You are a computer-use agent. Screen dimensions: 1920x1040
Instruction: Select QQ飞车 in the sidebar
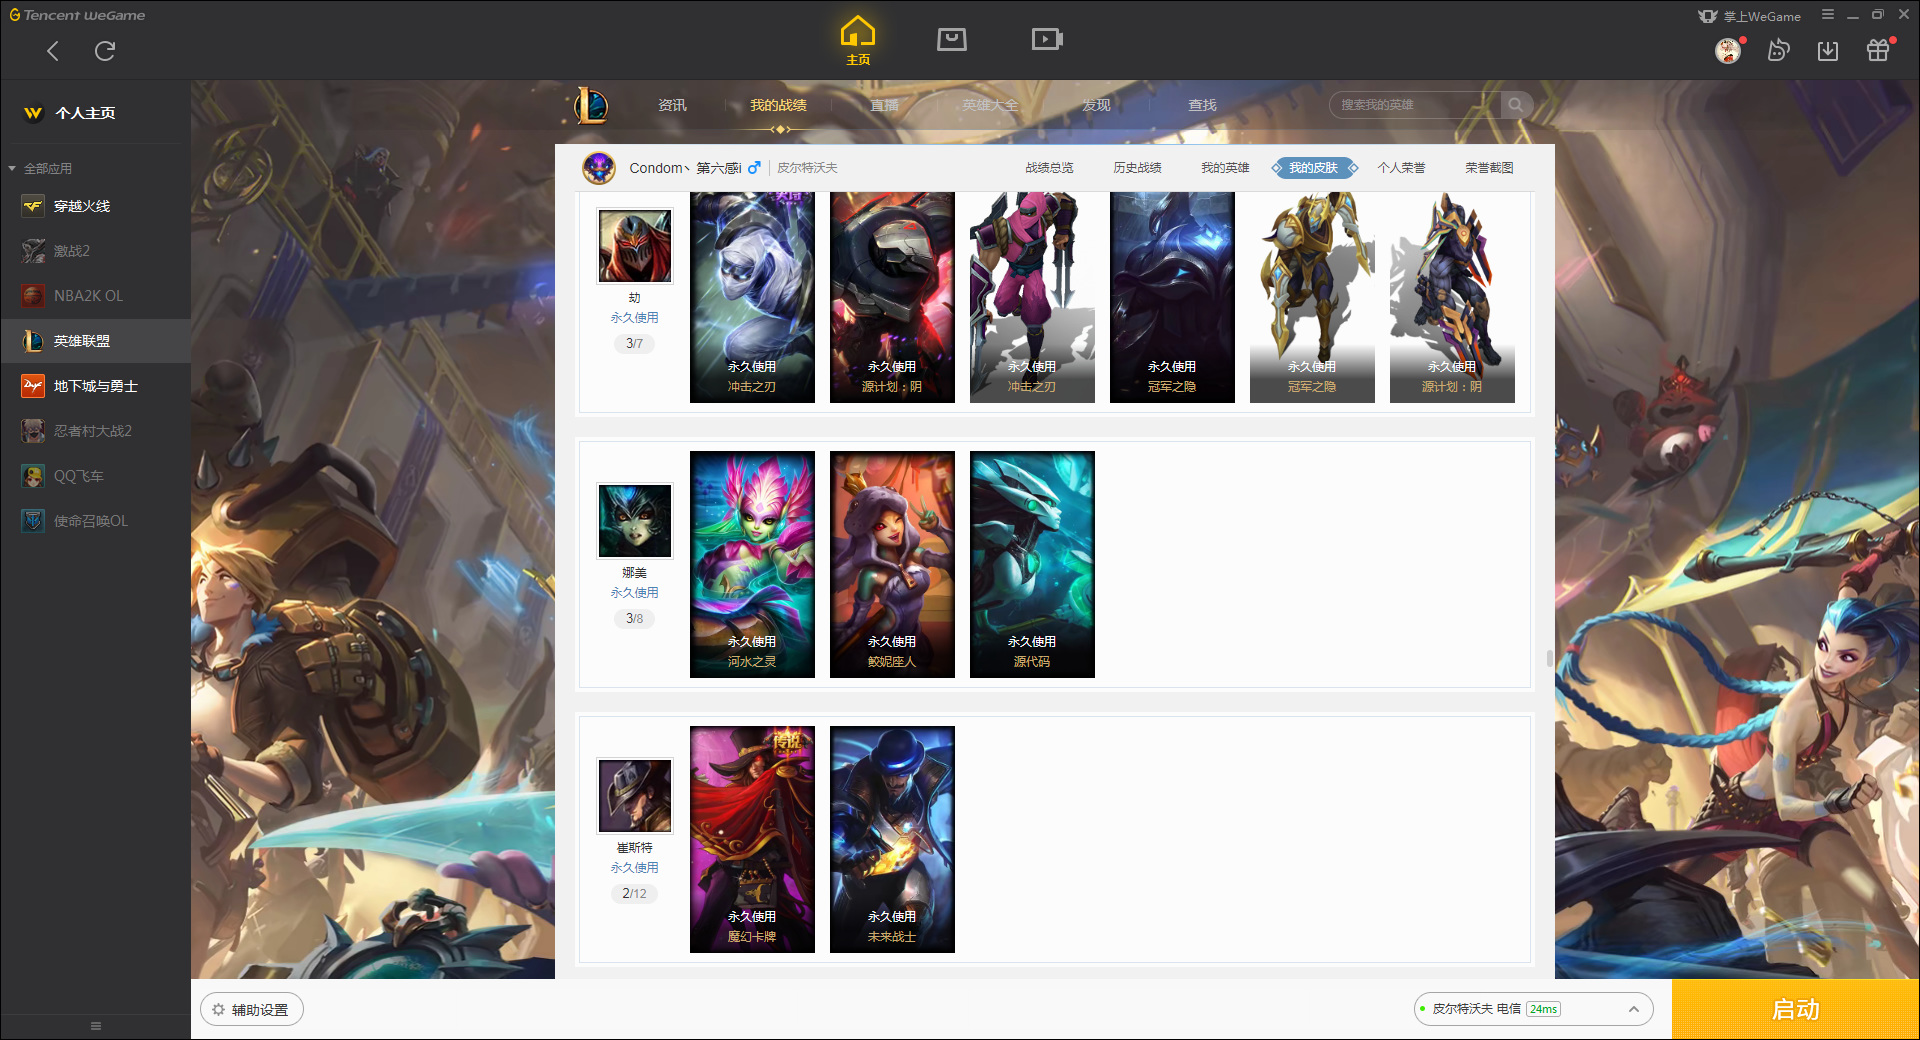95,476
